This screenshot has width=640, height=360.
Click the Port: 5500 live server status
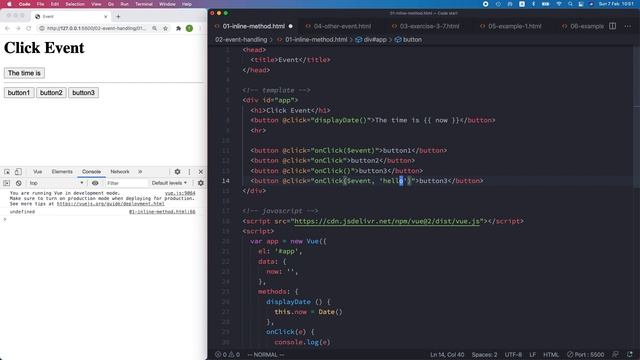click(585, 355)
